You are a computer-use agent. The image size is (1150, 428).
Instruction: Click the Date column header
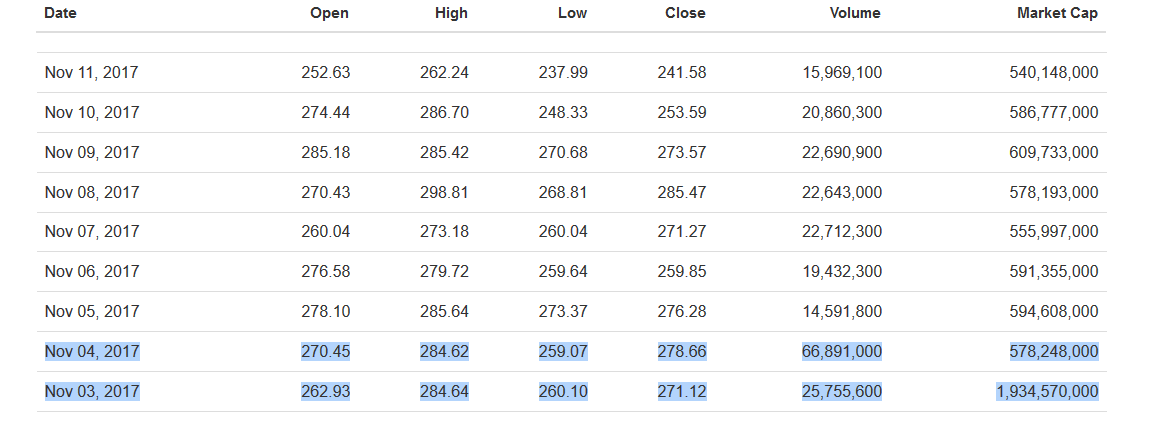coord(60,13)
